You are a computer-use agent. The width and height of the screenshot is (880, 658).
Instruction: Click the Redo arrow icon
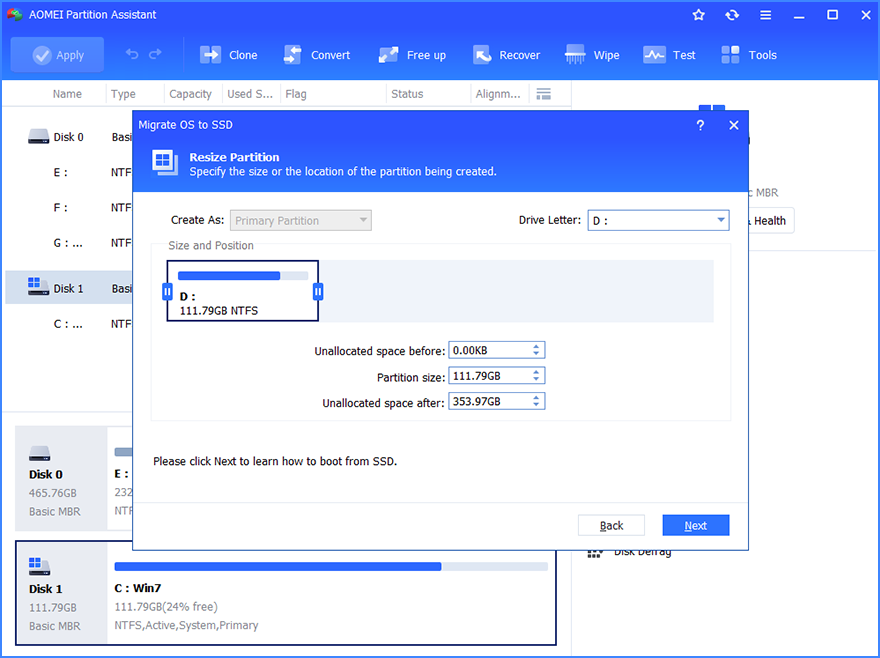(x=155, y=54)
